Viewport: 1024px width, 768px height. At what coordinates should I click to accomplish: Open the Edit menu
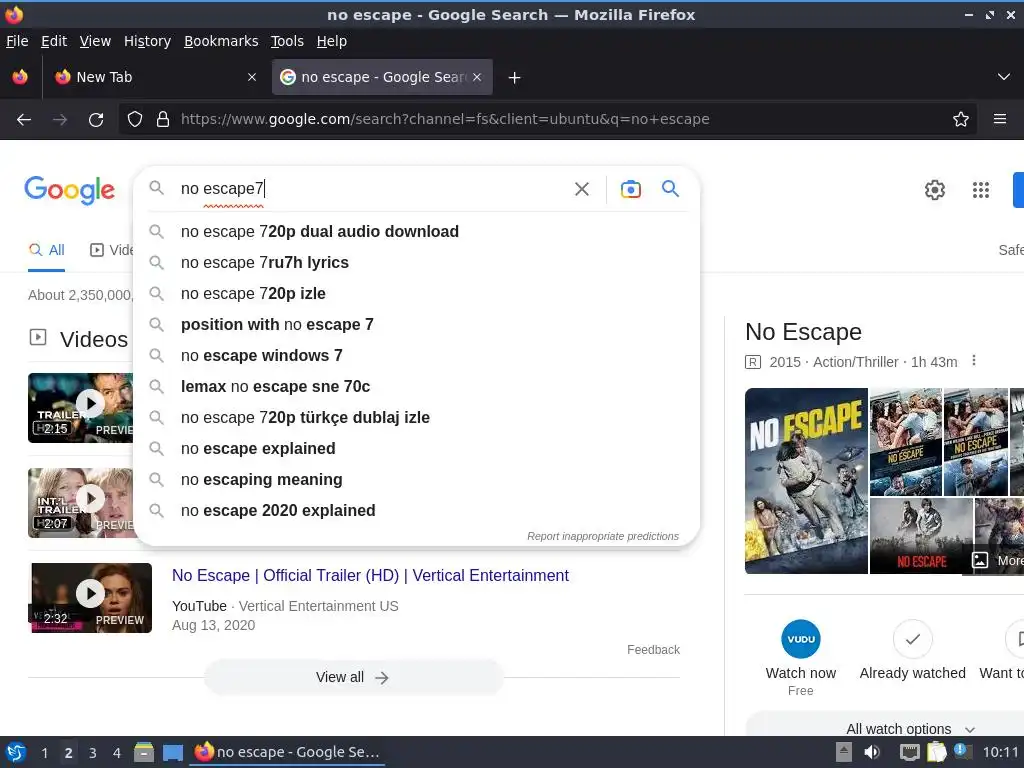54,41
